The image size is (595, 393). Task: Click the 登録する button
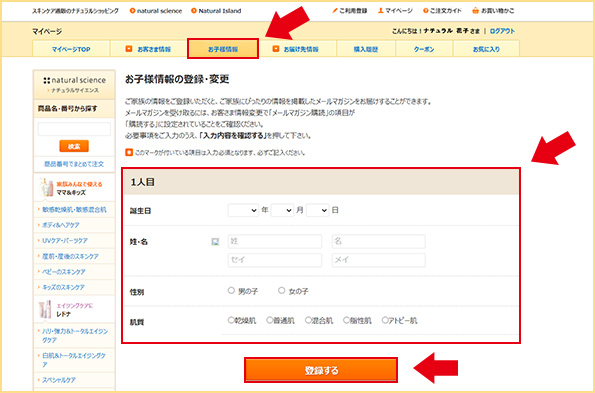(x=321, y=370)
